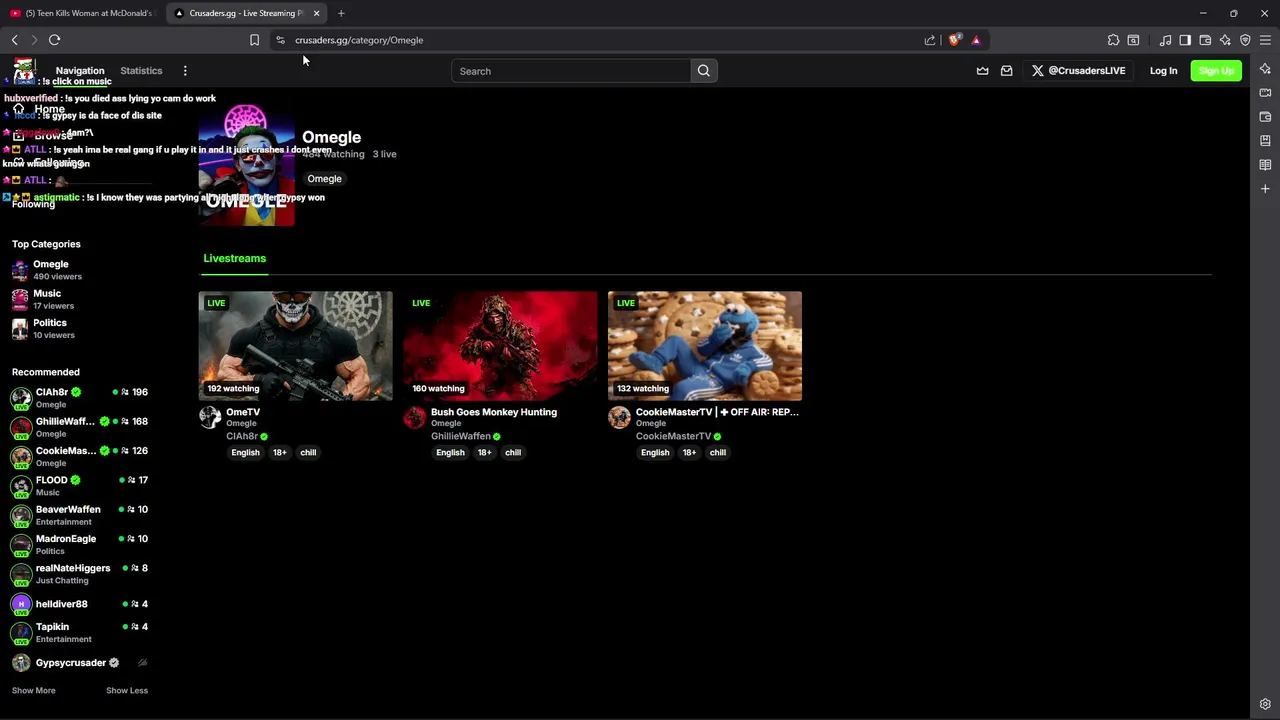Open a new browser tab
Image resolution: width=1280 pixels, height=720 pixels.
pyautogui.click(x=341, y=13)
